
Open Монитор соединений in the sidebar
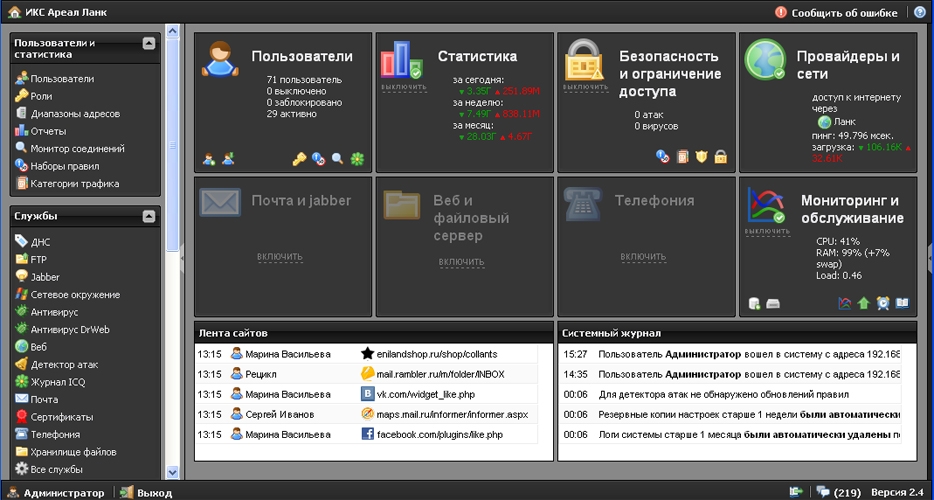[x=77, y=148]
